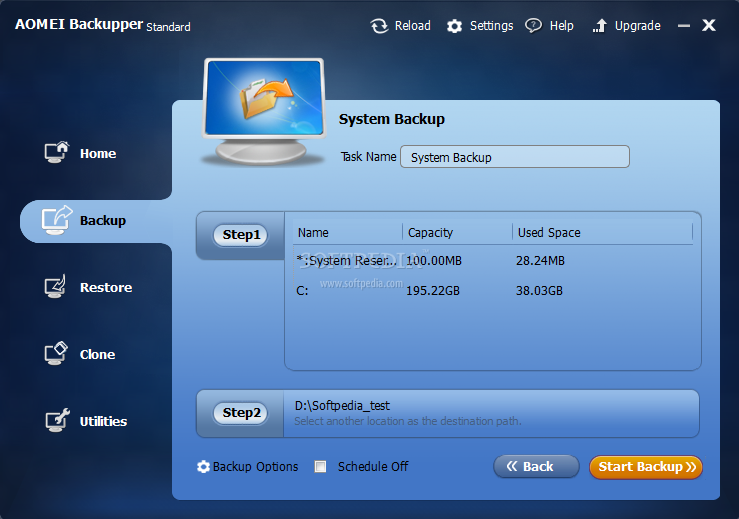The image size is (739, 519).
Task: Click the Backup Options gear icon
Action: [x=203, y=467]
